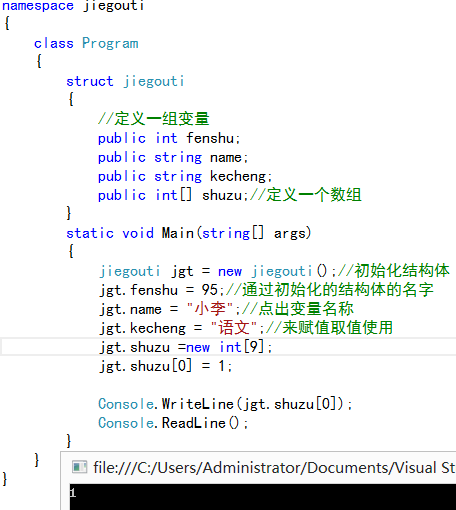This screenshot has height=510, width=456.
Task: Click 'args' parameter in Main signature
Action: point(290,234)
